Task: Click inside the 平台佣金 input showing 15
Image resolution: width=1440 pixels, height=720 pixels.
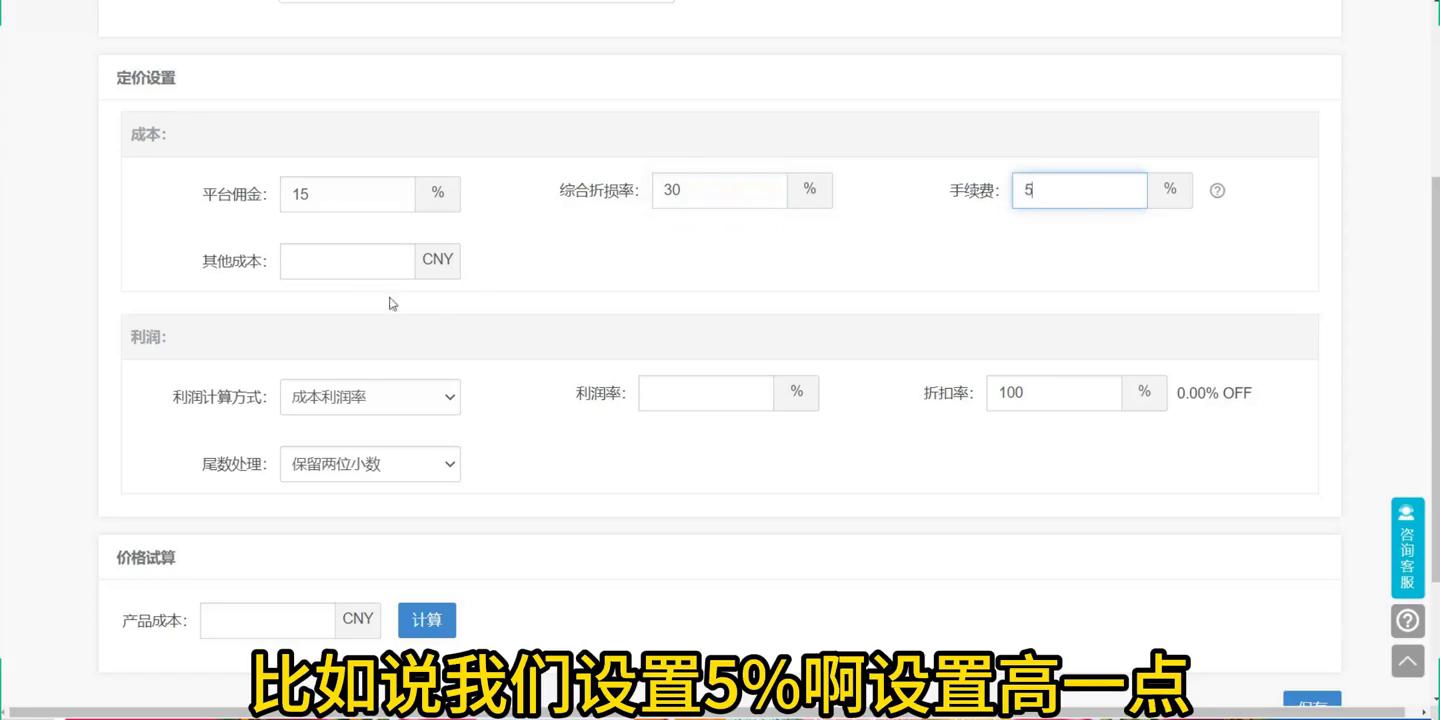Action: point(347,193)
